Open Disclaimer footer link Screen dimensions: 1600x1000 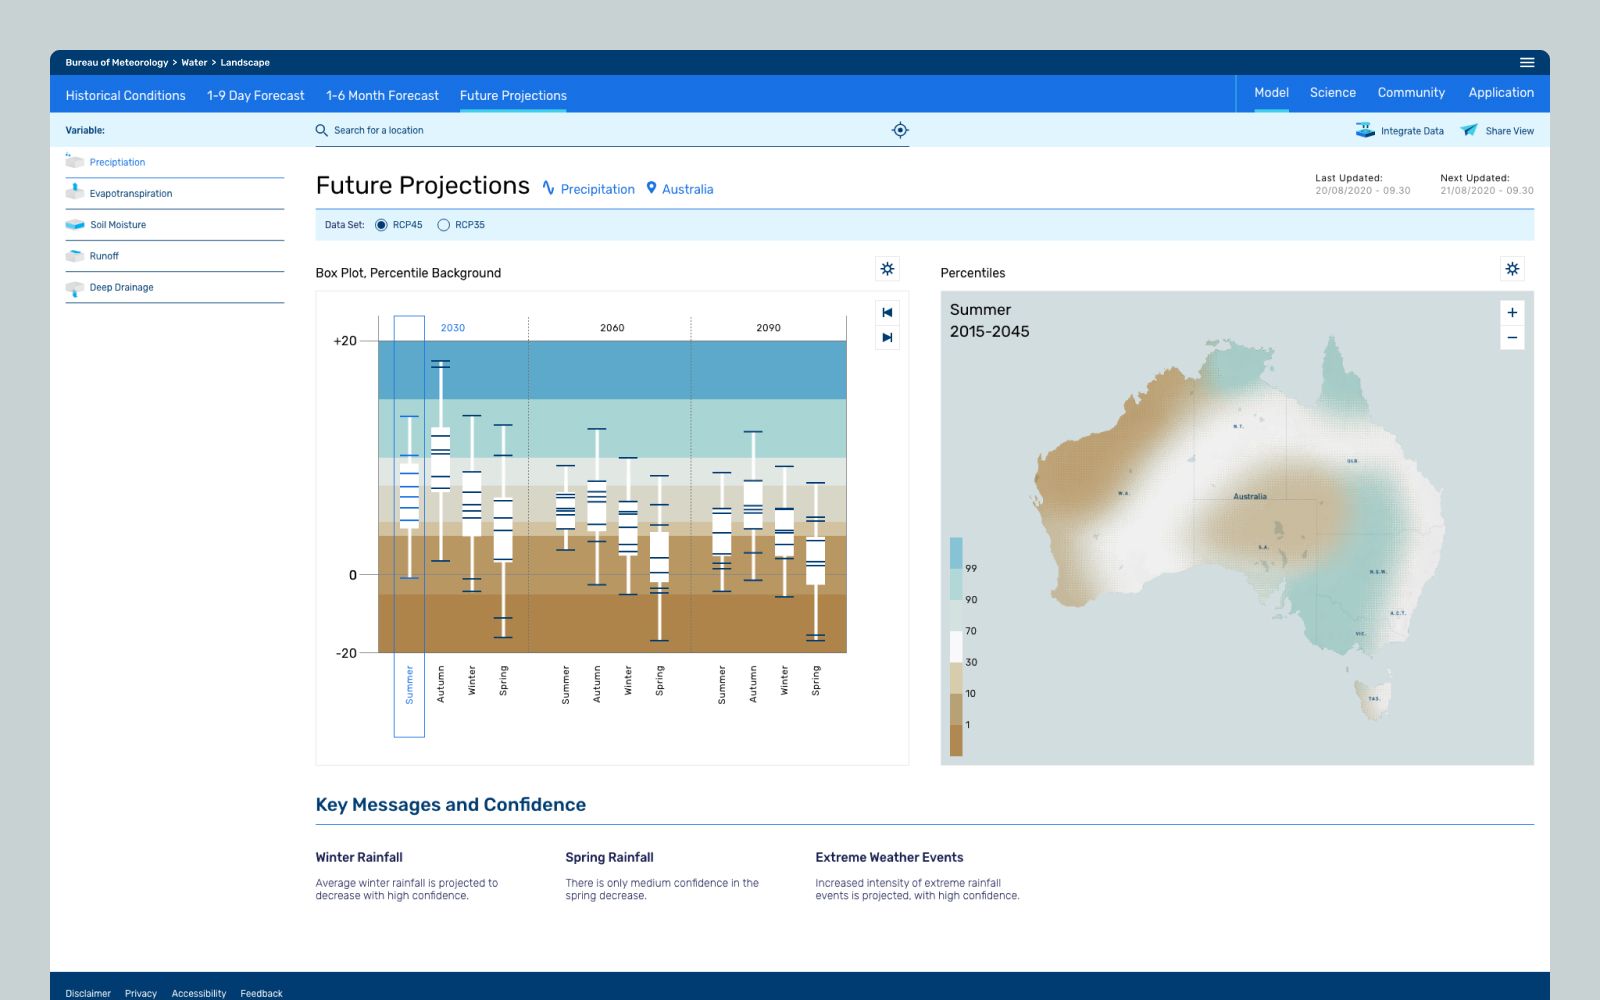click(x=88, y=993)
